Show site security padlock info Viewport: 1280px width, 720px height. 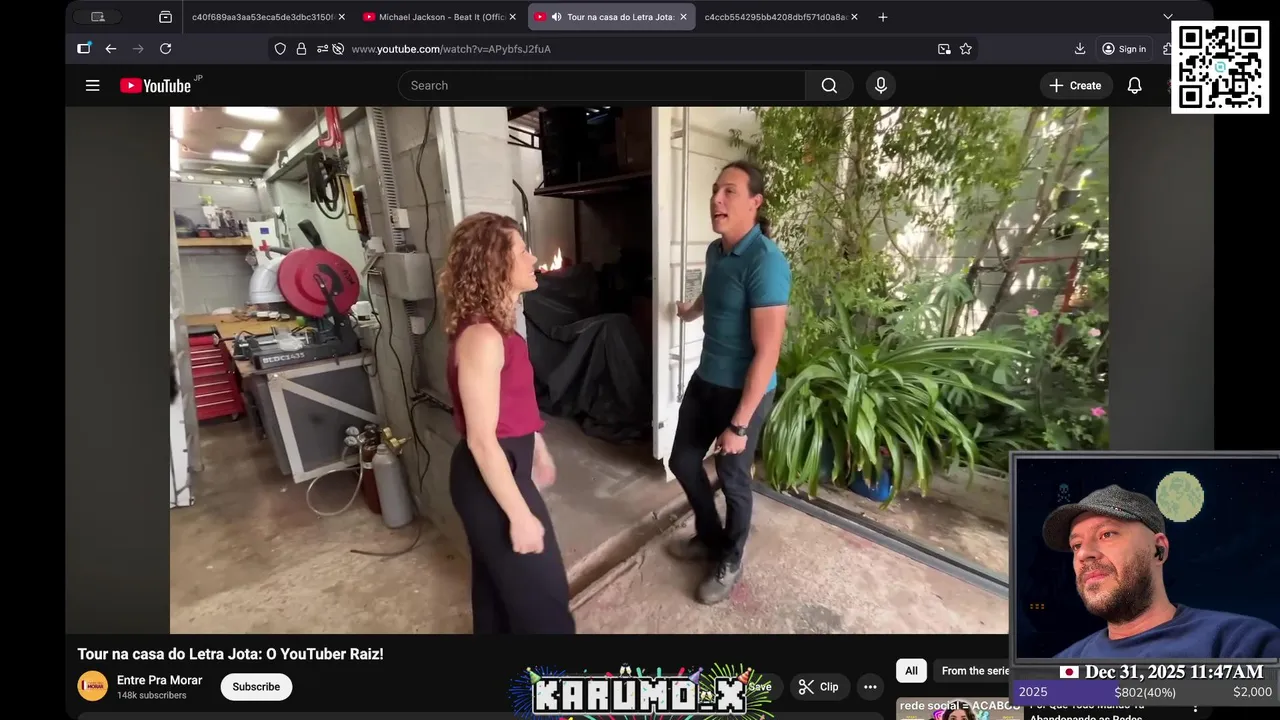[301, 49]
